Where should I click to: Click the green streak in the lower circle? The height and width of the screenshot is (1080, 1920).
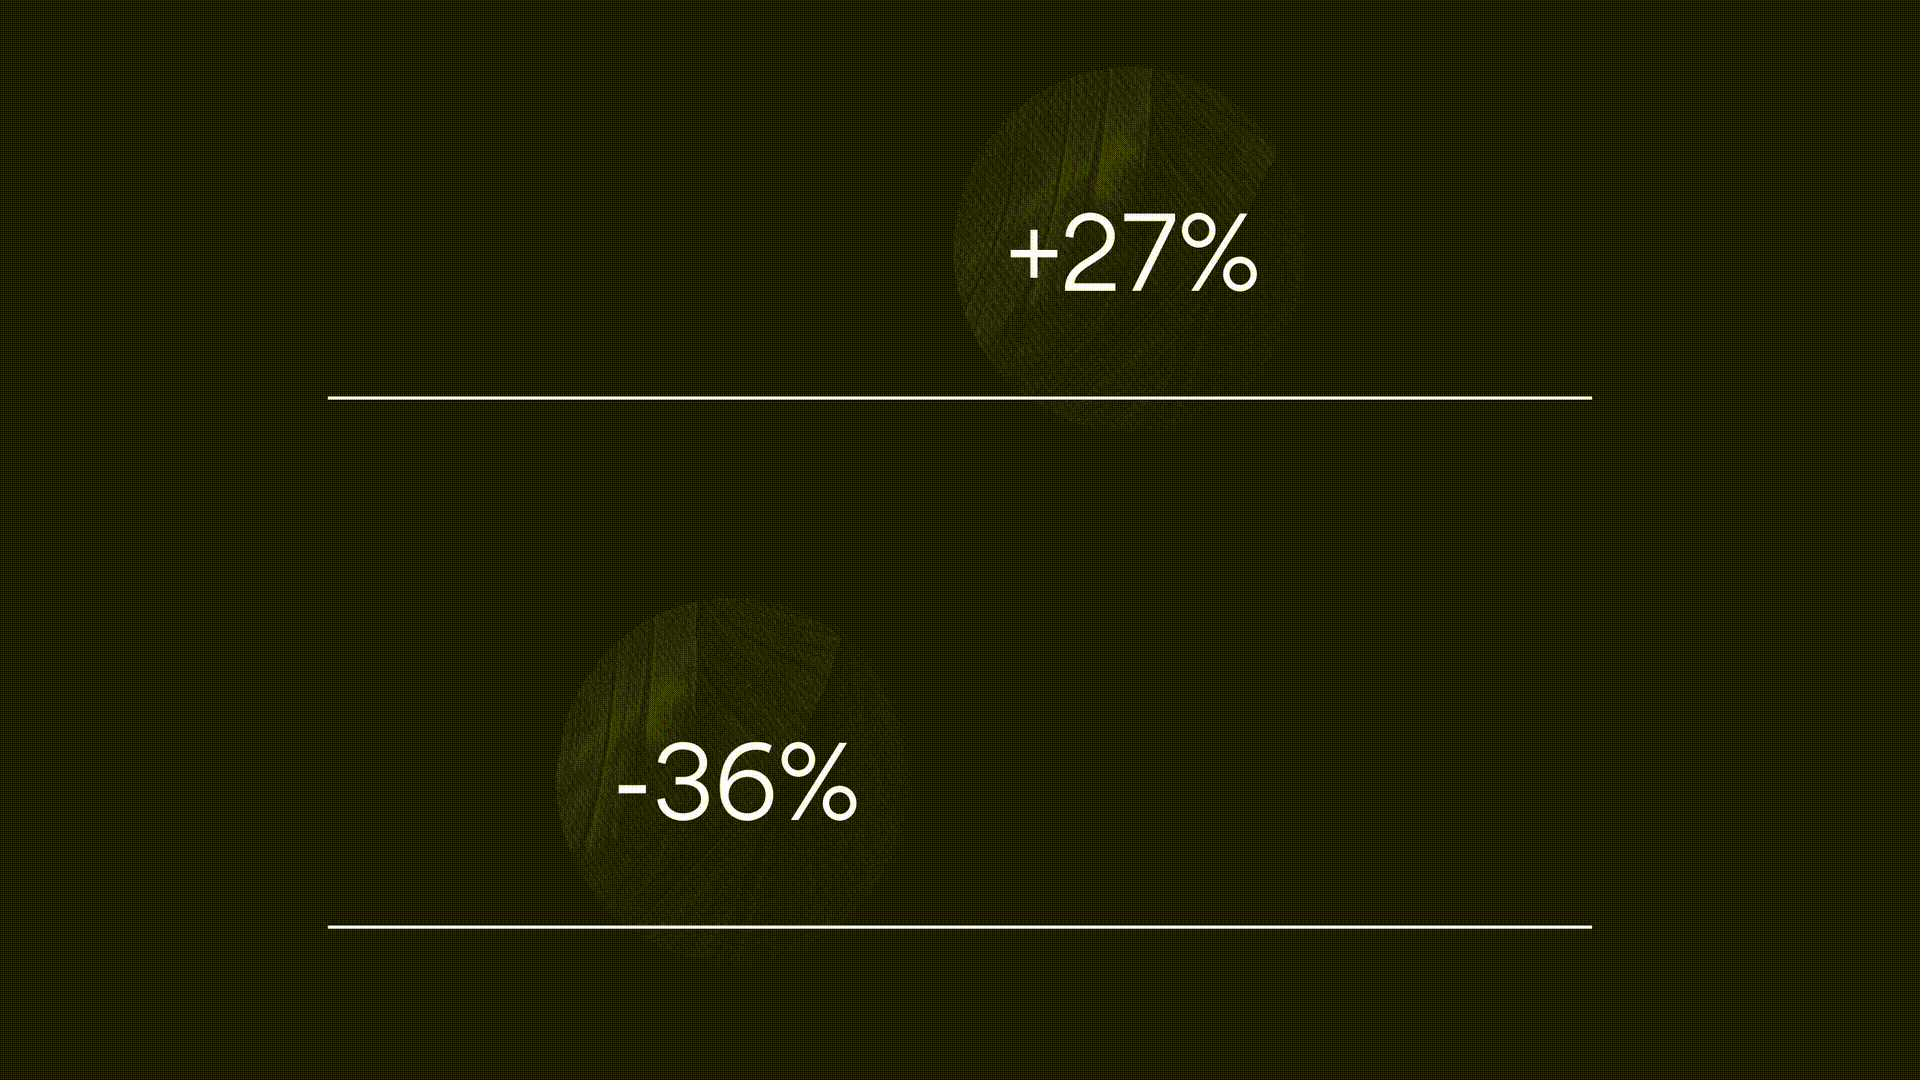pos(668,700)
